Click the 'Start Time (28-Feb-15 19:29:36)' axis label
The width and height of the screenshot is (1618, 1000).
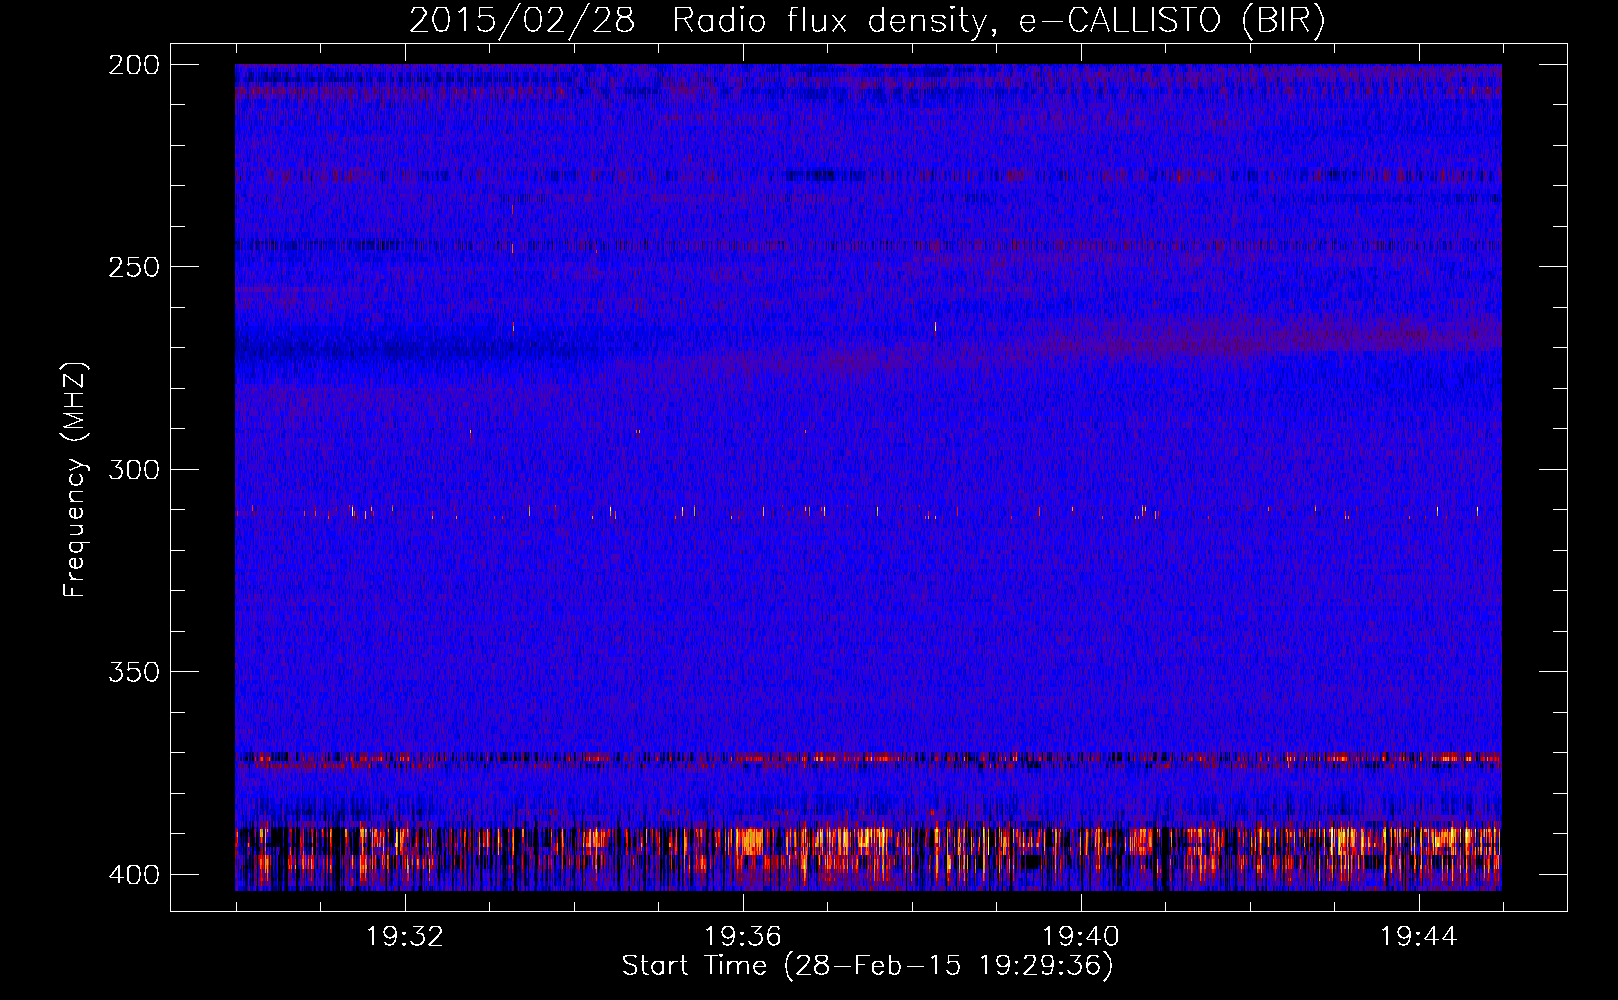click(x=868, y=966)
